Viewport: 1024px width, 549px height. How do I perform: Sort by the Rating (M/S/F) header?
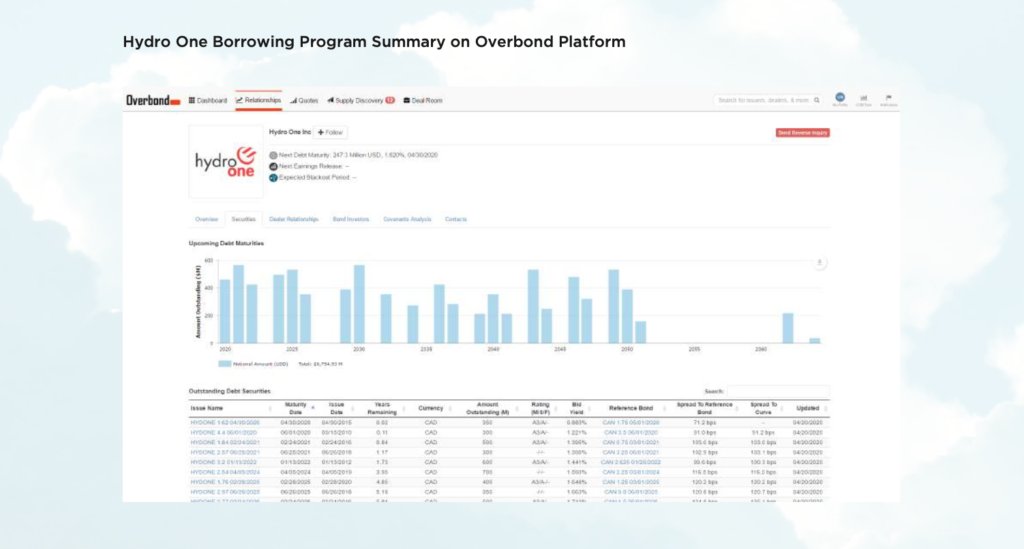(540, 408)
